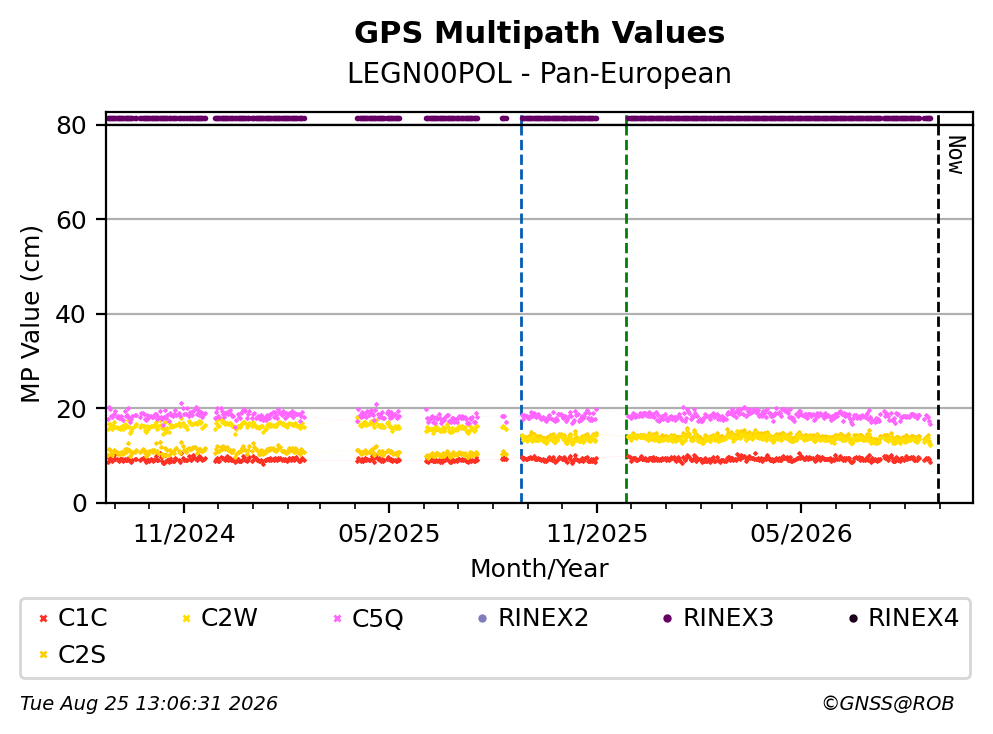
Task: Click the C2S orange legend marker
Action: [x=43, y=655]
